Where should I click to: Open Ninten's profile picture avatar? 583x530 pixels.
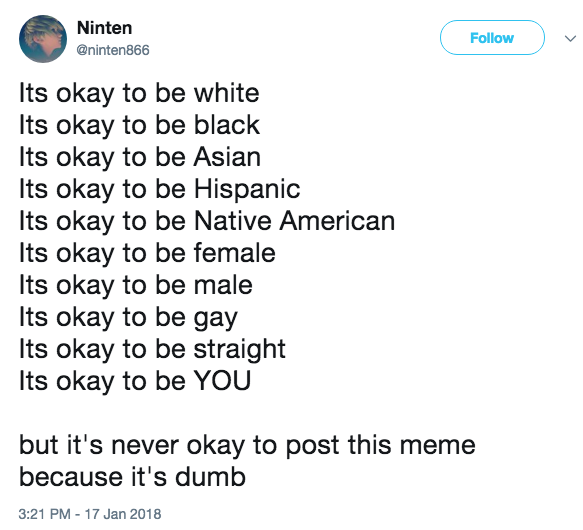(43, 39)
